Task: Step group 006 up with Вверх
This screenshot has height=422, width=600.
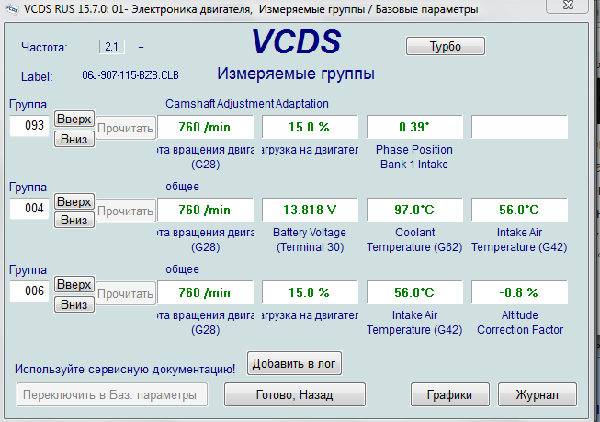Action: [74, 284]
